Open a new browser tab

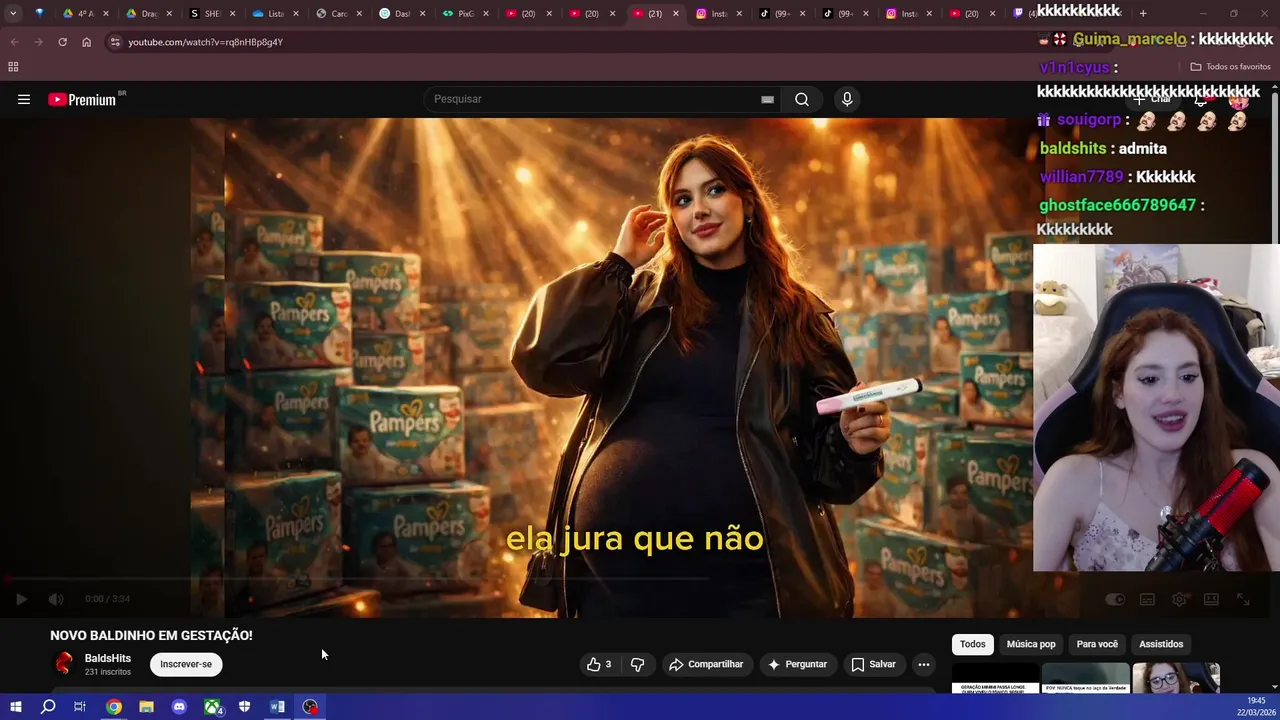(1143, 13)
